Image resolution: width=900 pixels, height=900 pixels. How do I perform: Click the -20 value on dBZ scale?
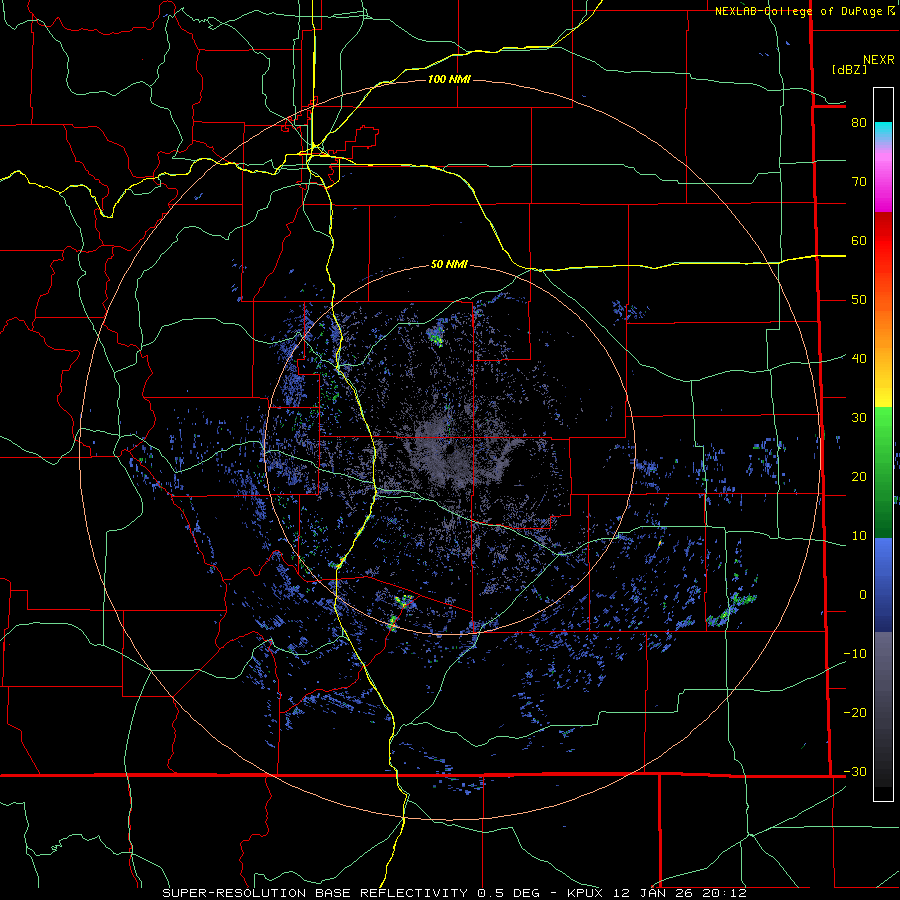click(855, 712)
